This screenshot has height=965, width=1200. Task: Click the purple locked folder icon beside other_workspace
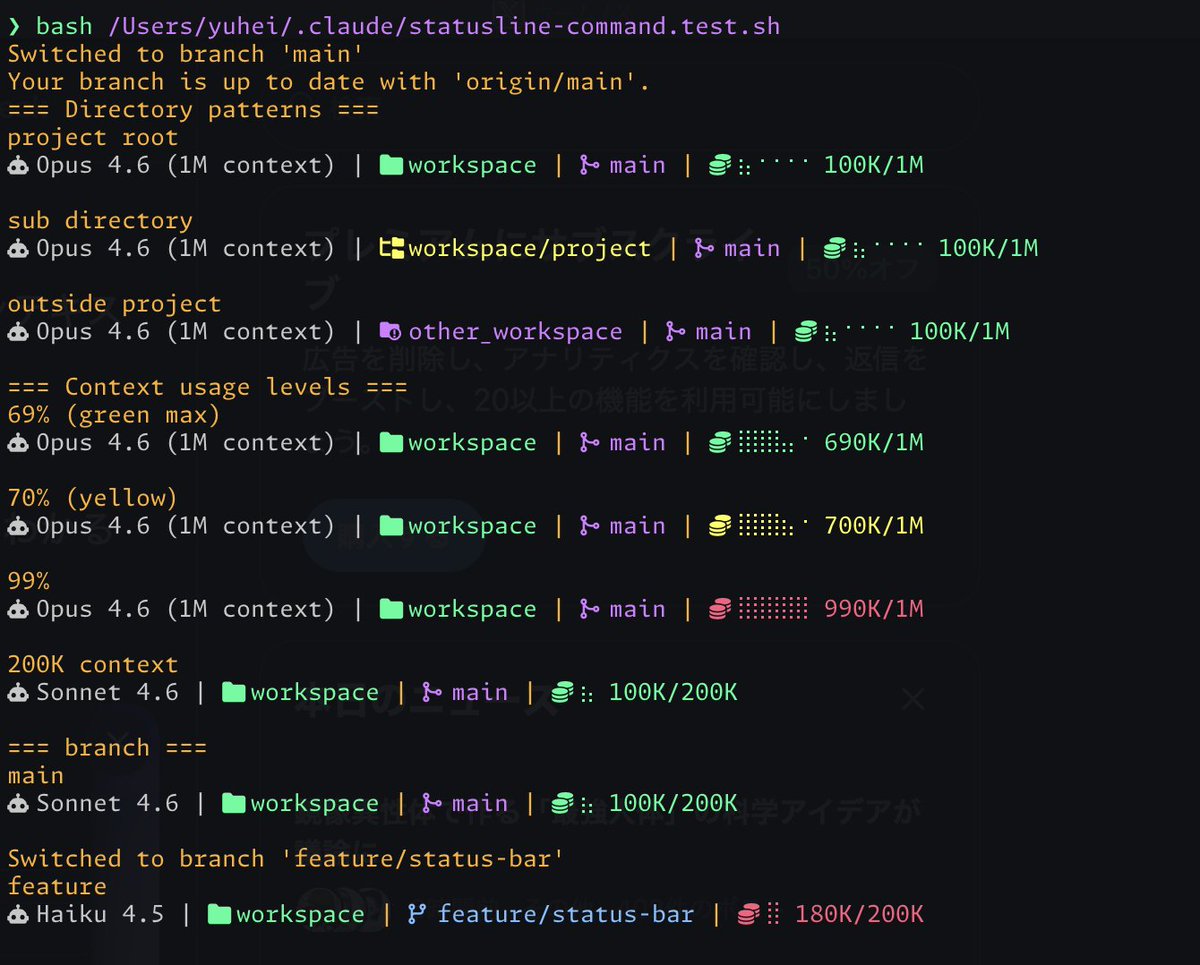tap(391, 332)
